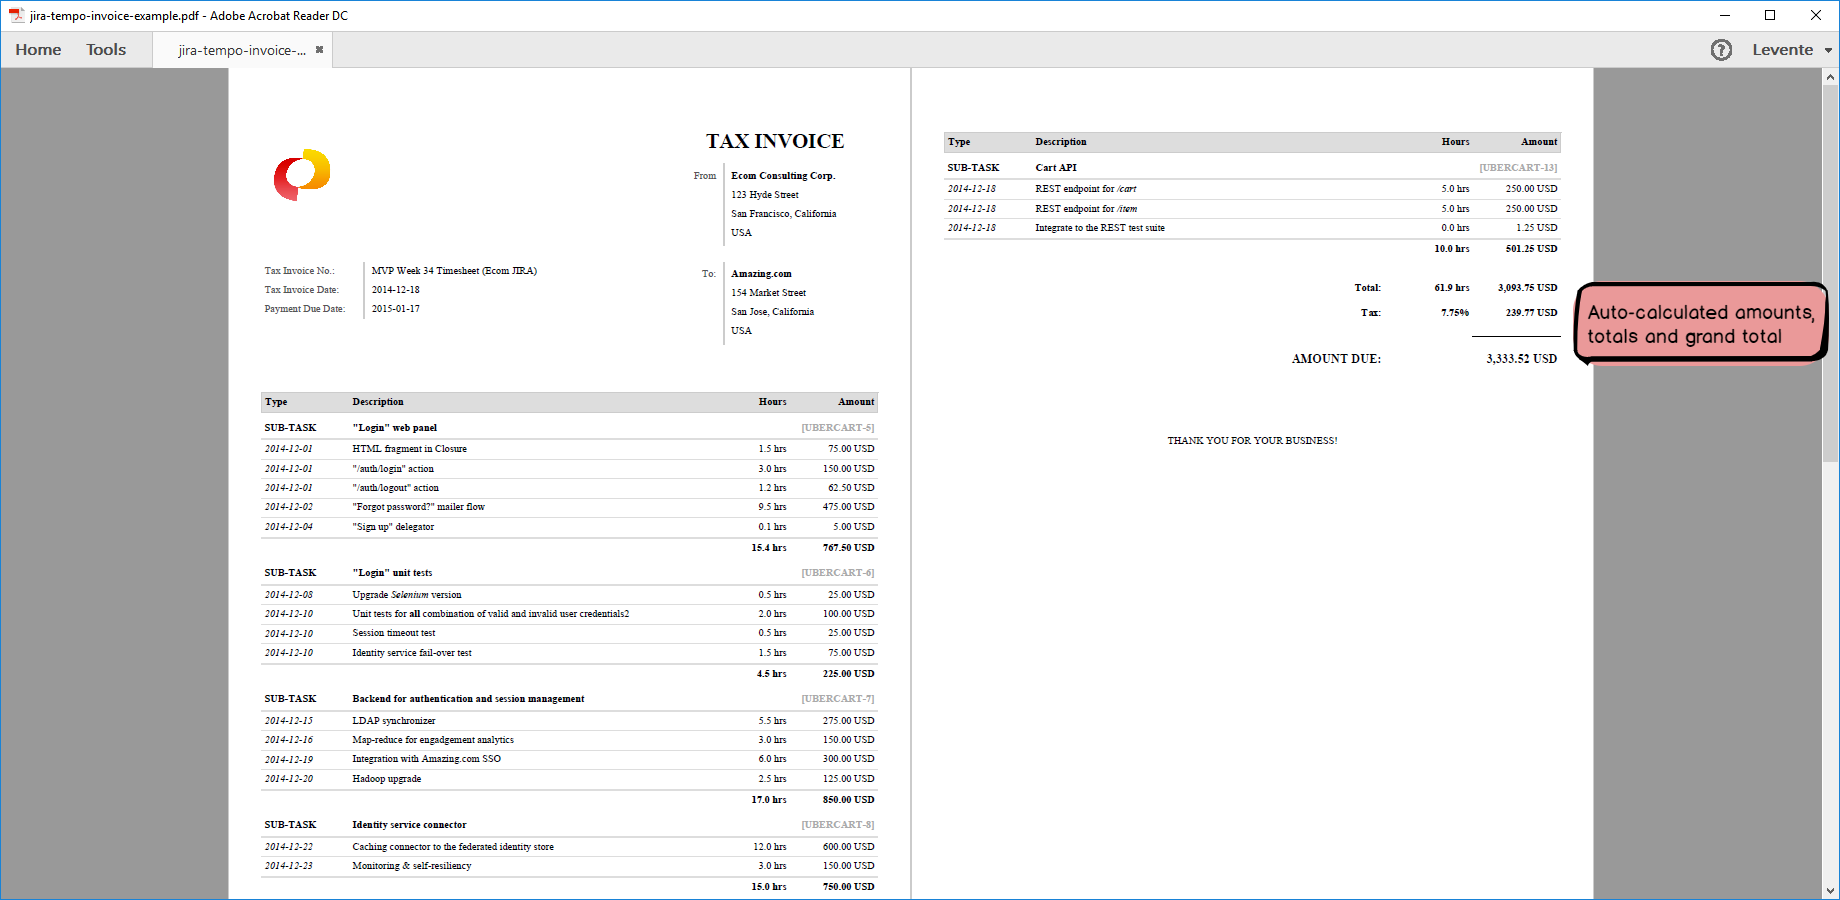Click the Cart API sub-task row
Viewport: 1840px width, 900px height.
click(x=1057, y=167)
